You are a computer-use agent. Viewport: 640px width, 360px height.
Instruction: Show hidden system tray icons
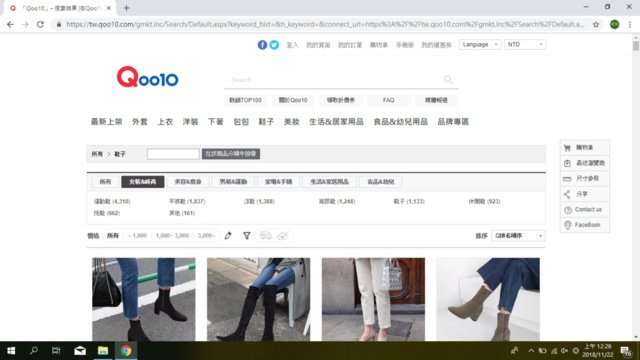pos(531,351)
